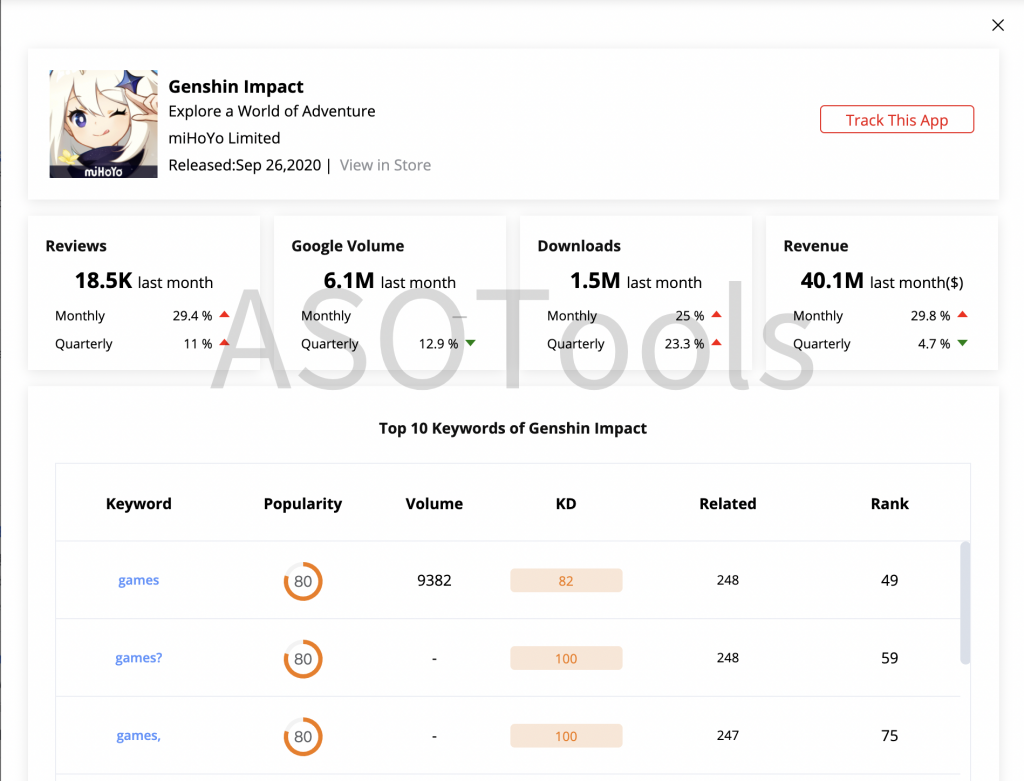This screenshot has height=781, width=1024.
Task: Click the Reviews 18.5K value
Action: pyautogui.click(x=103, y=281)
